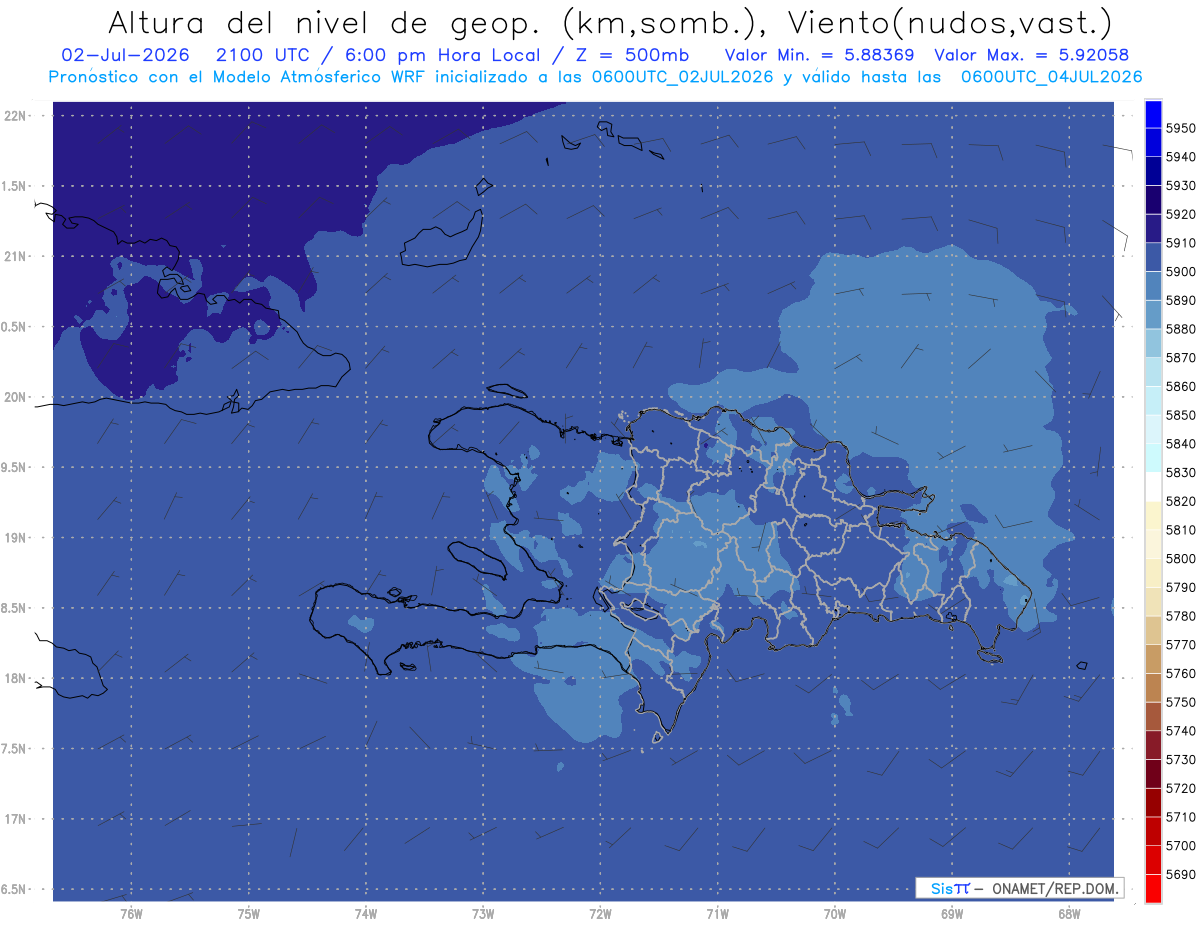Click the color bar swatch between 5910 and 5920
The image size is (1200, 927).
pos(1152,229)
